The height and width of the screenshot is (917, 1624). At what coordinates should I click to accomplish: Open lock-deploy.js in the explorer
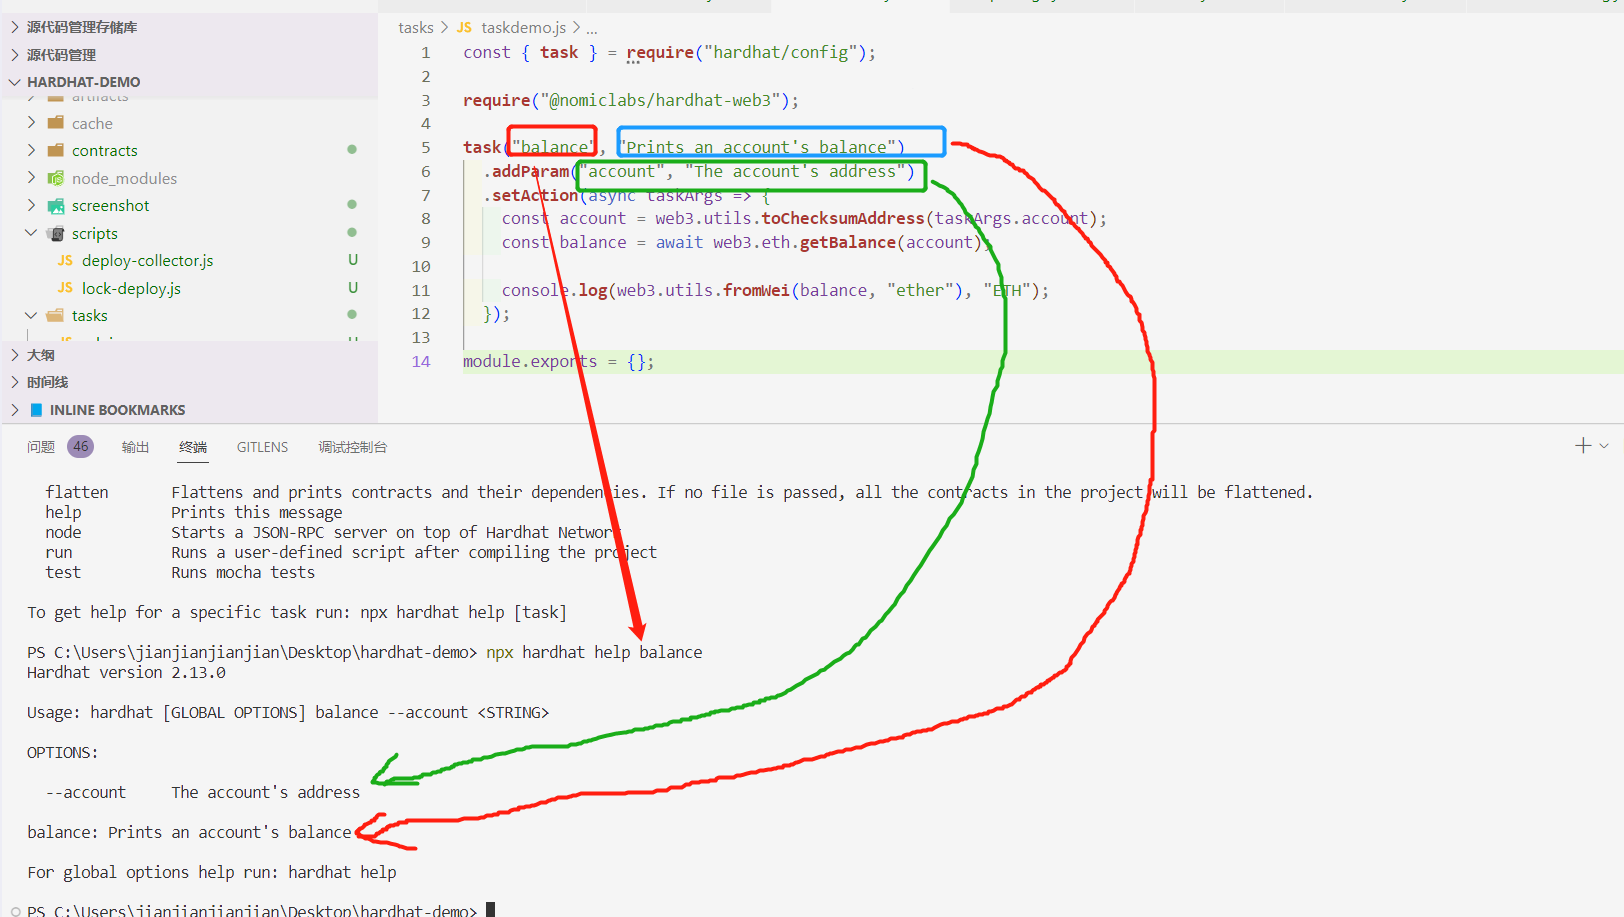click(131, 288)
